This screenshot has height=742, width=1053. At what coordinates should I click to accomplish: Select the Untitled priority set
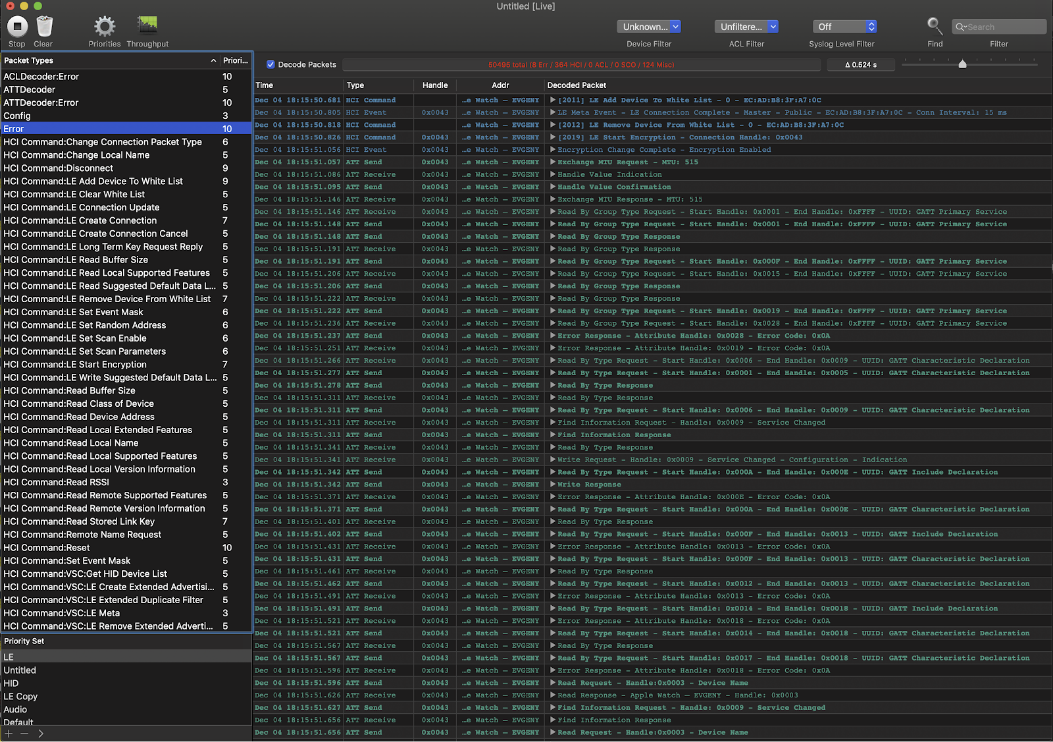[x=126, y=670]
